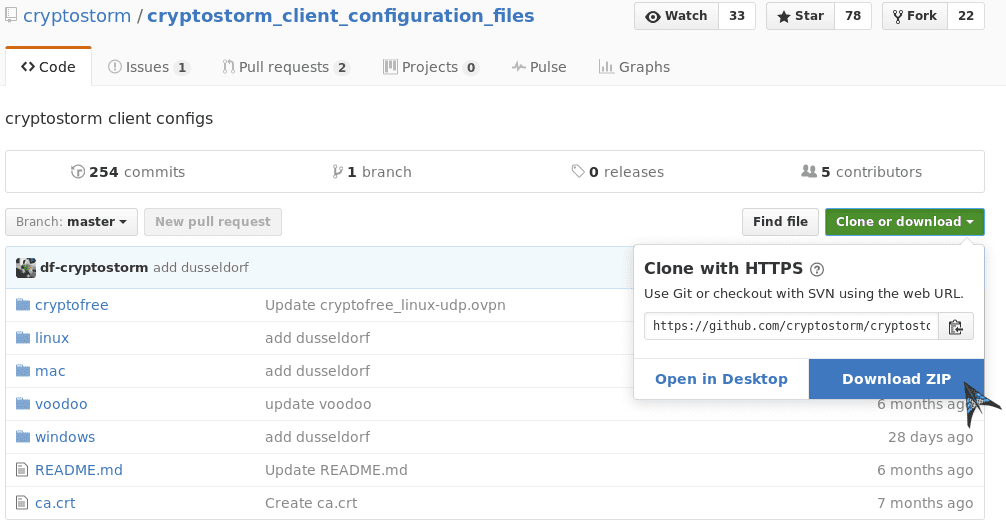Open cryptostorm_client_configuration_files repo link

pyautogui.click(x=341, y=15)
